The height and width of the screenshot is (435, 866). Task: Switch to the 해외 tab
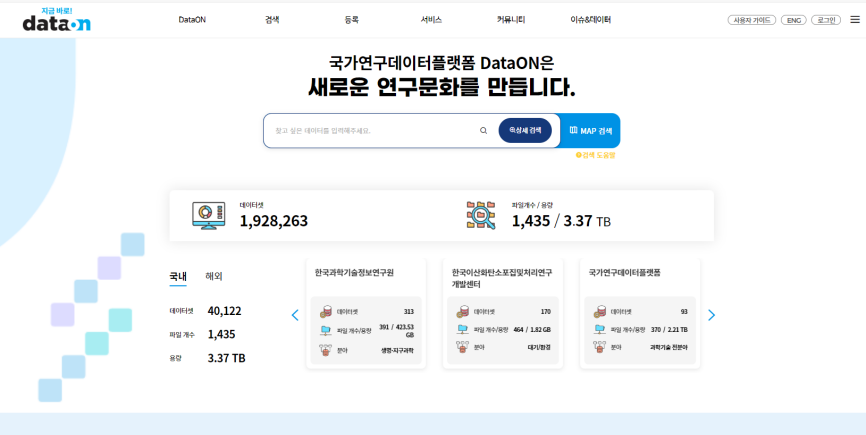214,277
